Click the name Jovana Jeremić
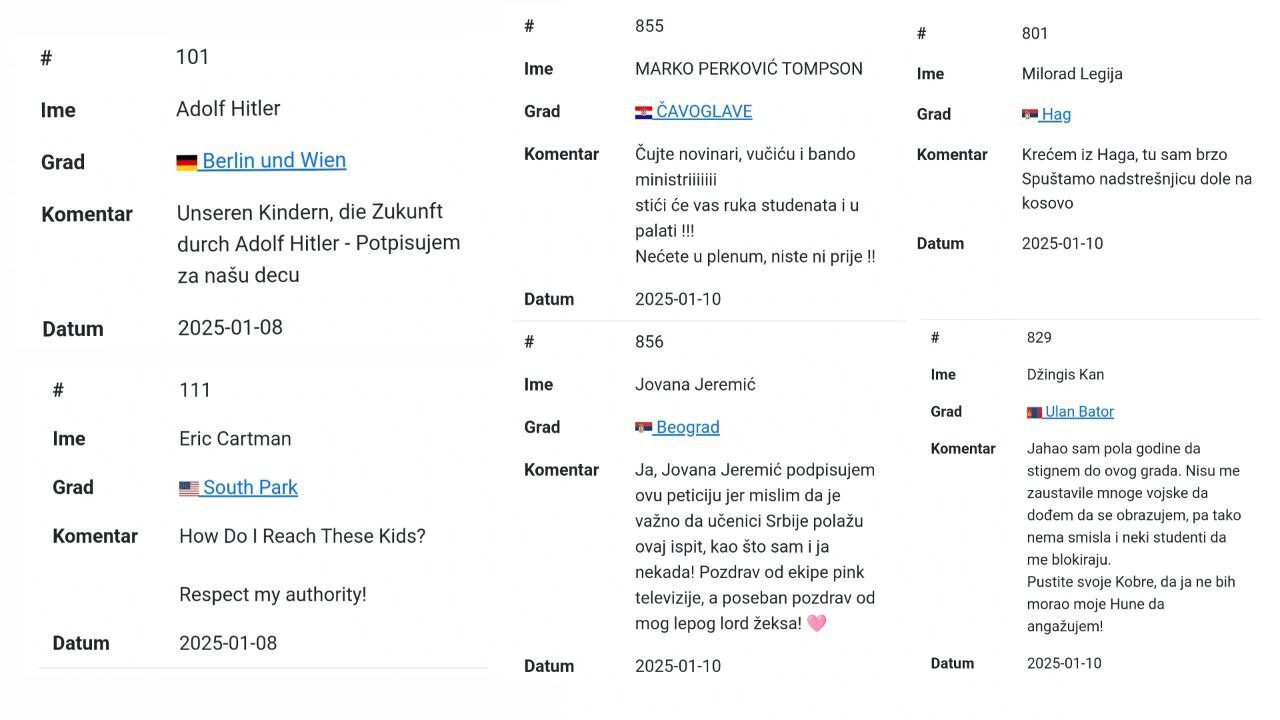This screenshot has height=720, width=1280. (x=695, y=384)
